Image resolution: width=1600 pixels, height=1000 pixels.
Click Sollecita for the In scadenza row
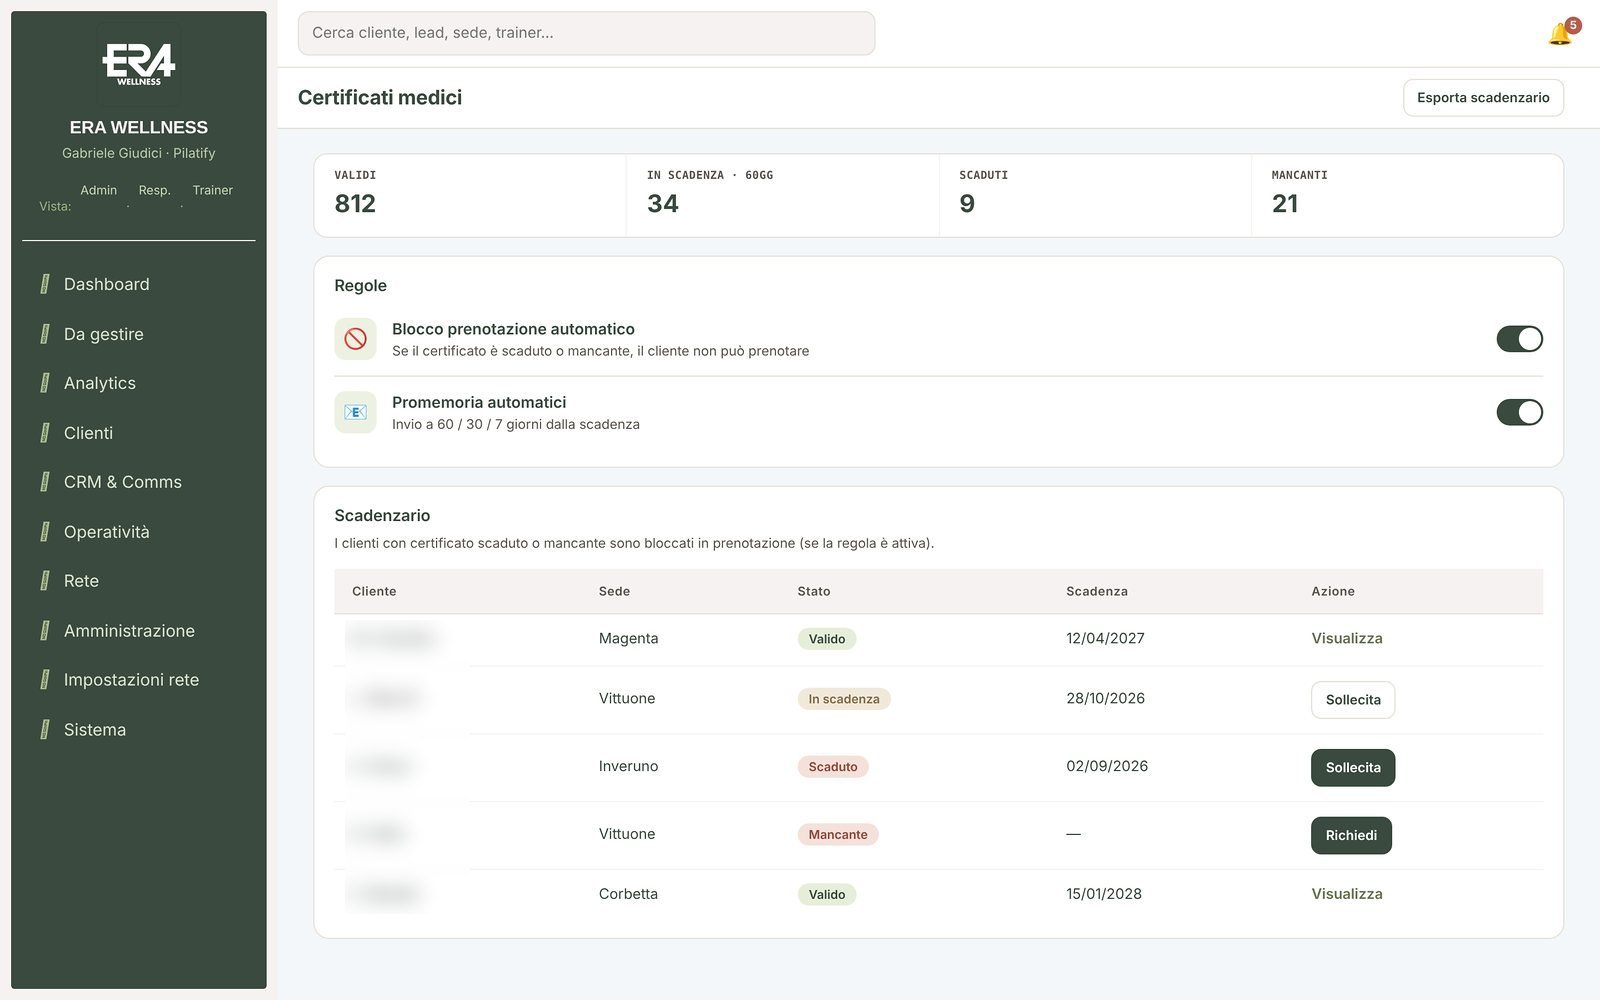[1353, 700]
